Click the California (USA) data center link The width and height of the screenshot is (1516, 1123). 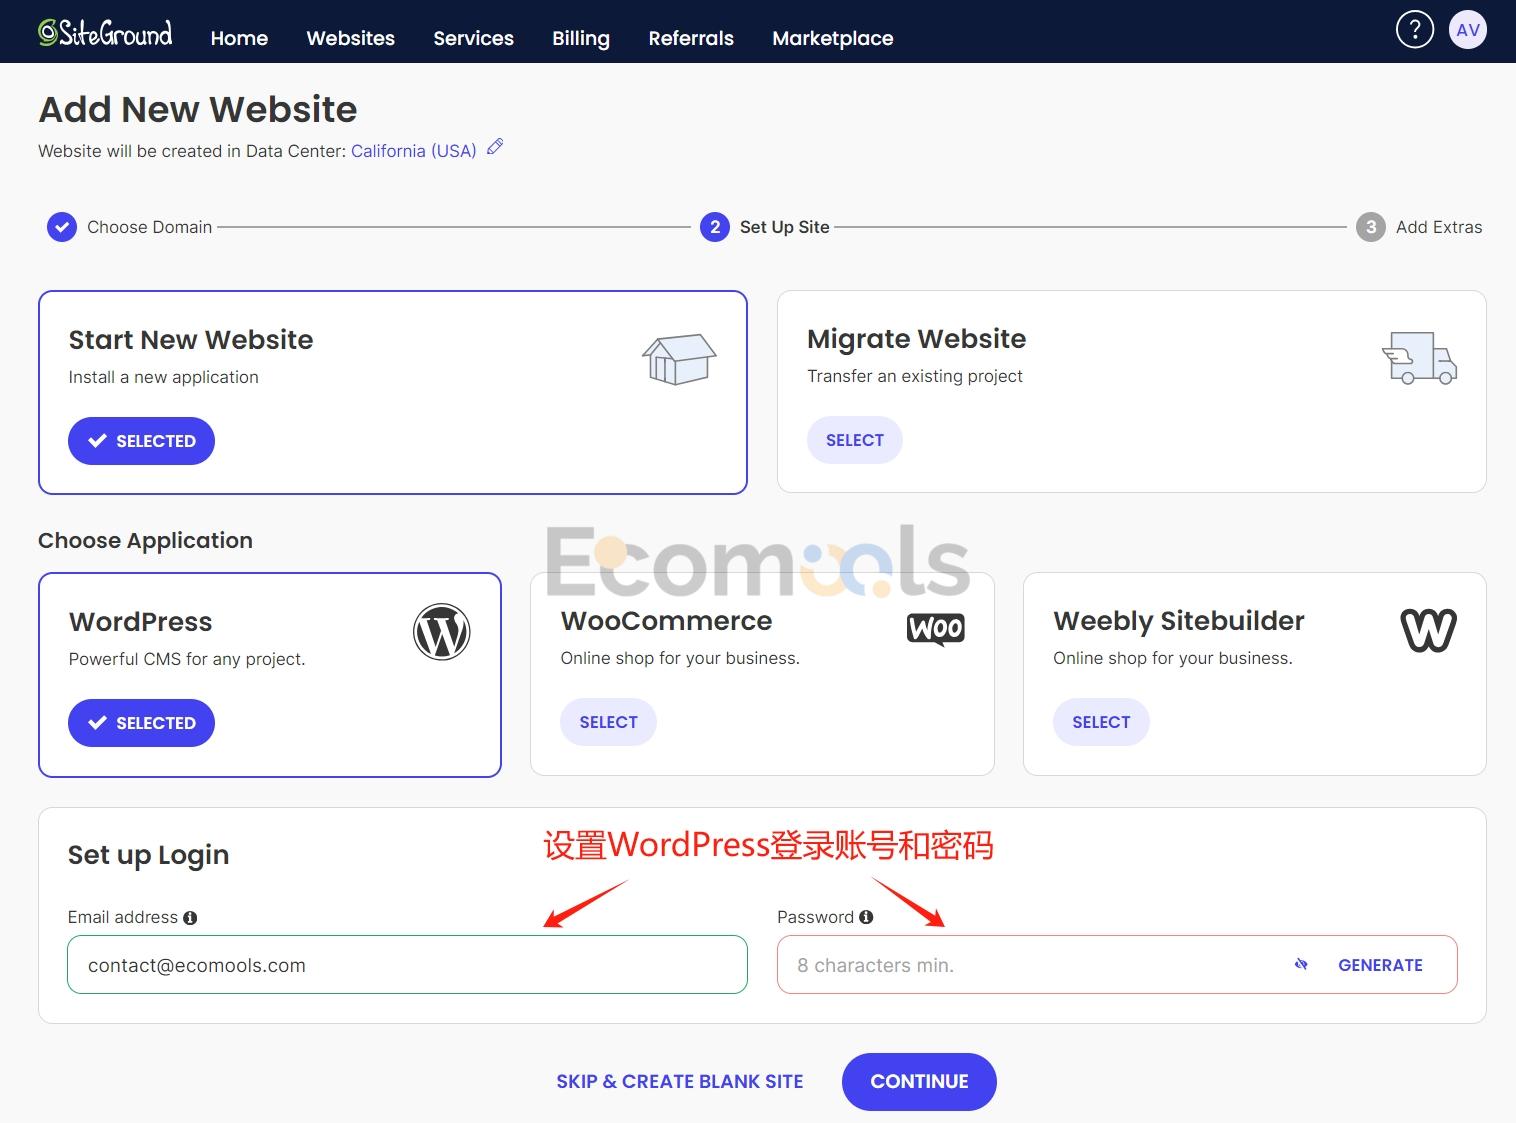[x=413, y=151]
